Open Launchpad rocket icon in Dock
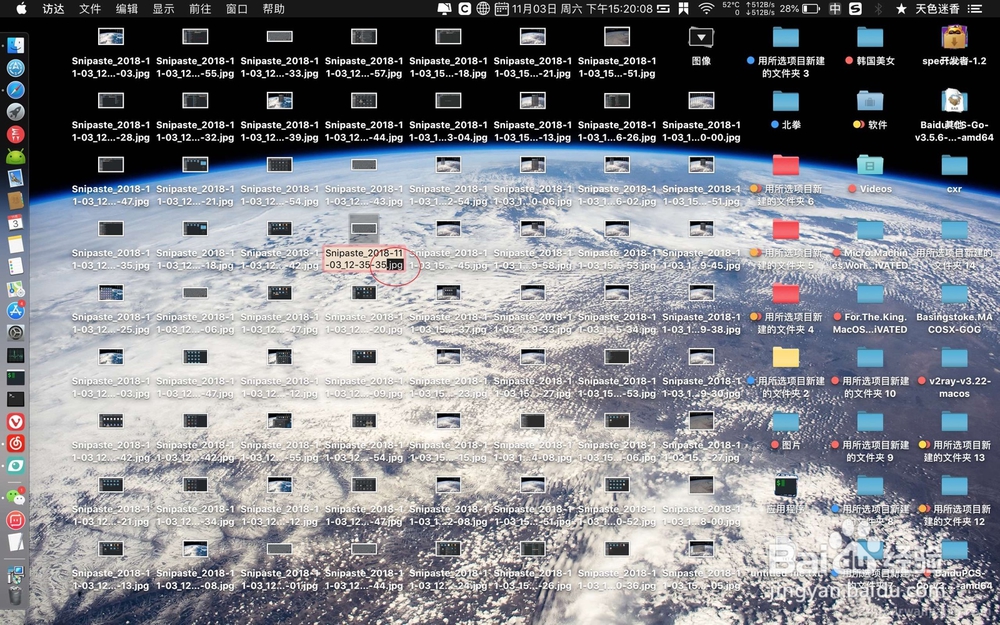Image resolution: width=1000 pixels, height=625 pixels. click(15, 112)
